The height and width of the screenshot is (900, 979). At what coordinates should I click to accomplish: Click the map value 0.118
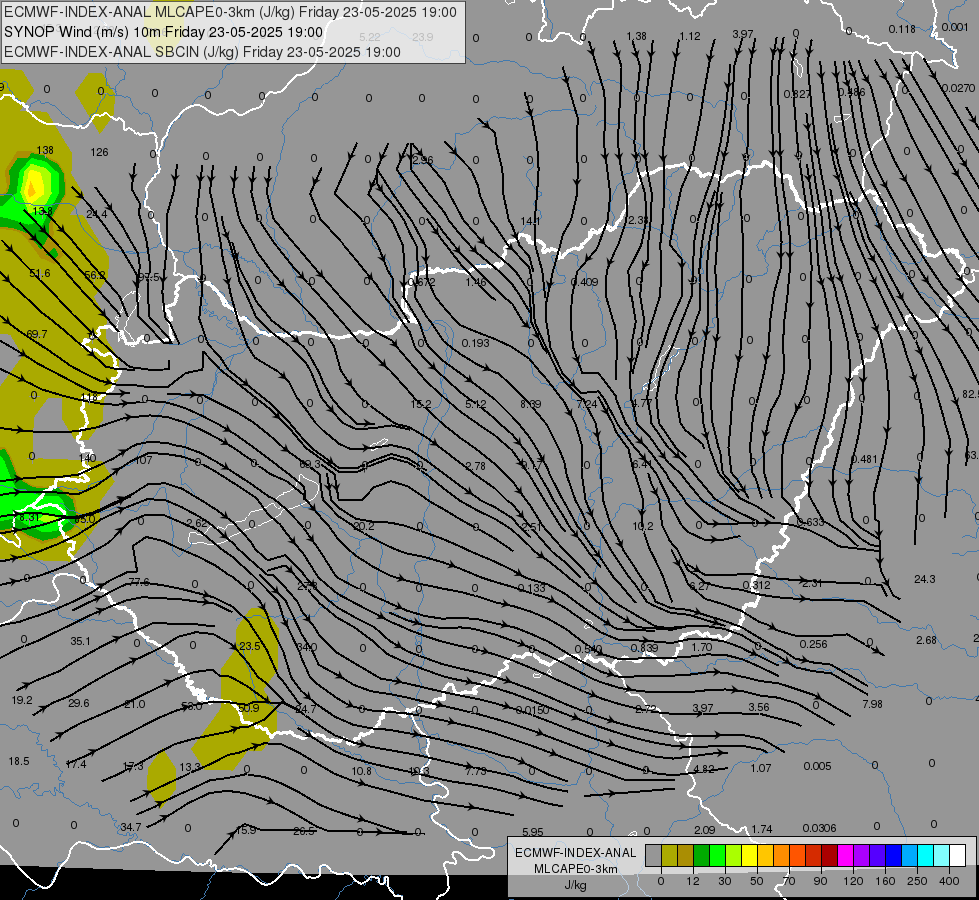coord(902,29)
